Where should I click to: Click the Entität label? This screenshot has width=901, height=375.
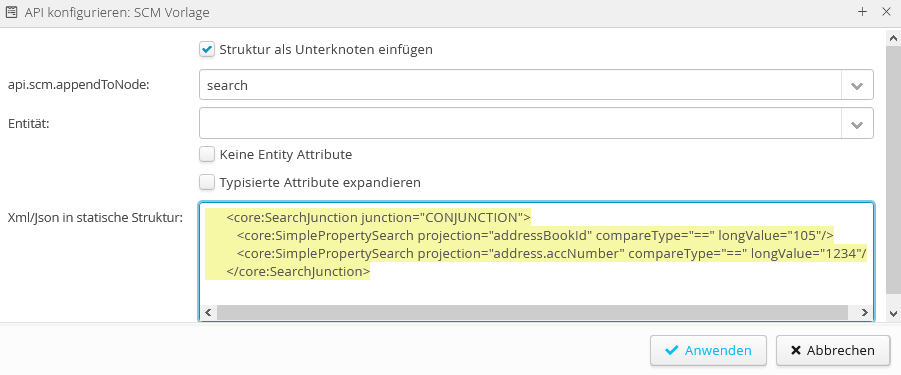pyautogui.click(x=29, y=123)
